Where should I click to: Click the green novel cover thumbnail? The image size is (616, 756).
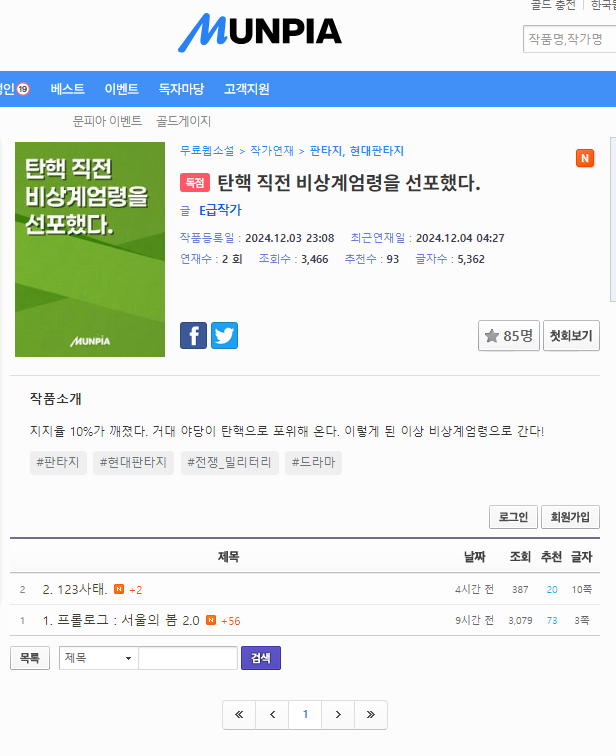coord(90,249)
